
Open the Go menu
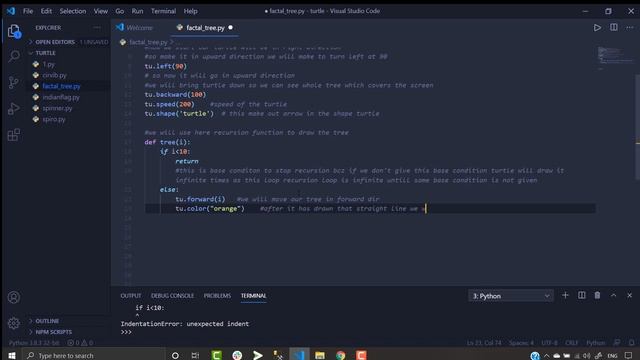click(120, 11)
